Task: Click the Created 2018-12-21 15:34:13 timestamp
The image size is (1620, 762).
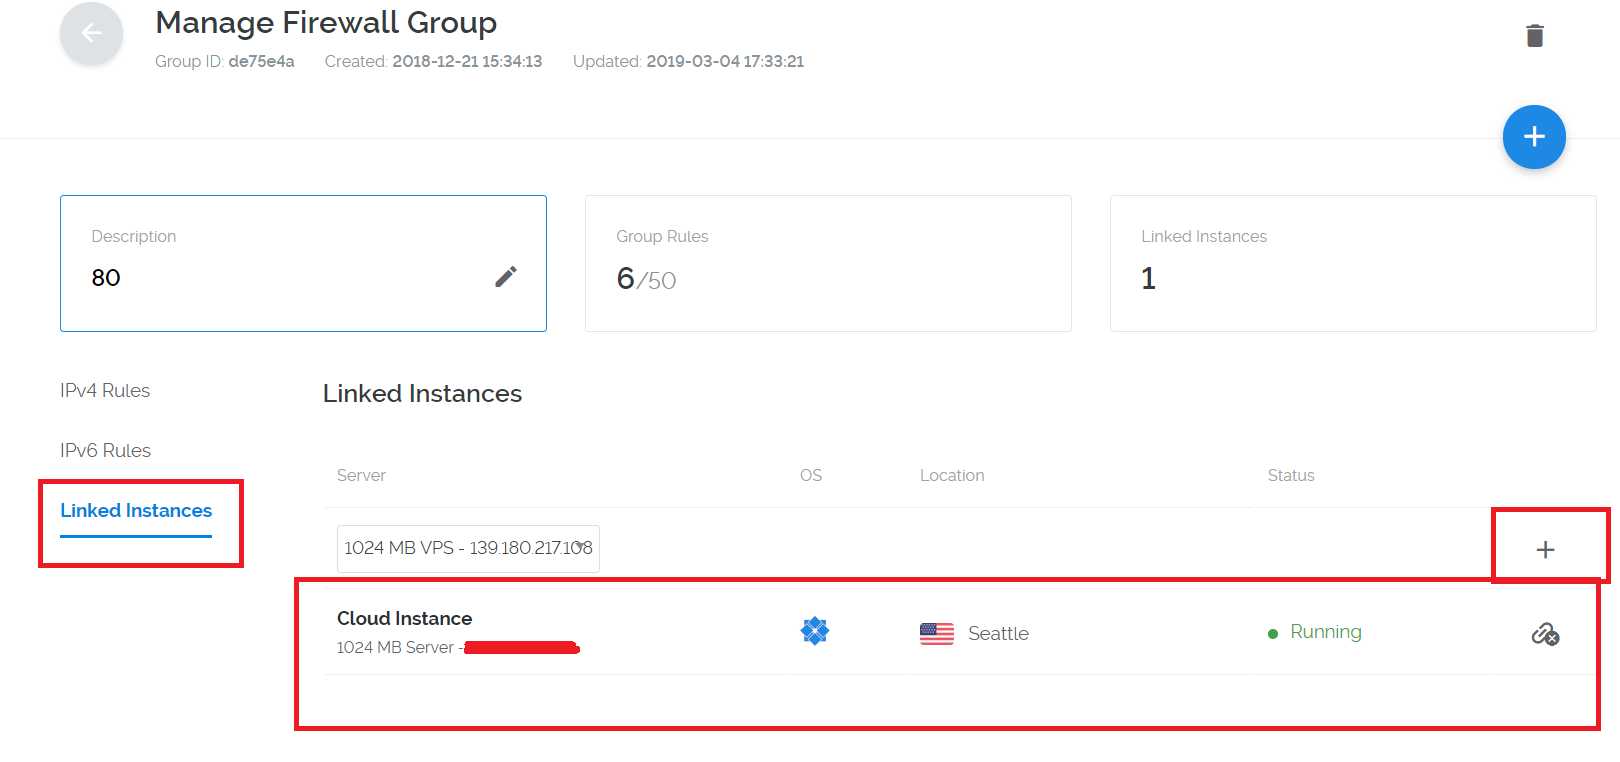Action: [433, 61]
